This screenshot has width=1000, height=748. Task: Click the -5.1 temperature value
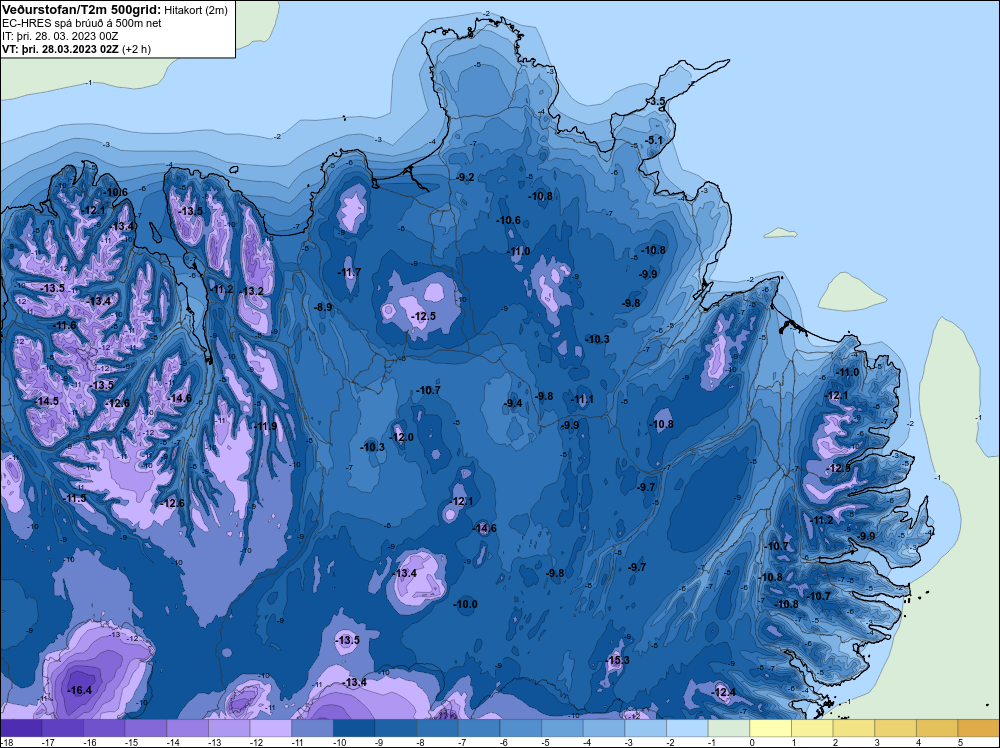coord(654,140)
